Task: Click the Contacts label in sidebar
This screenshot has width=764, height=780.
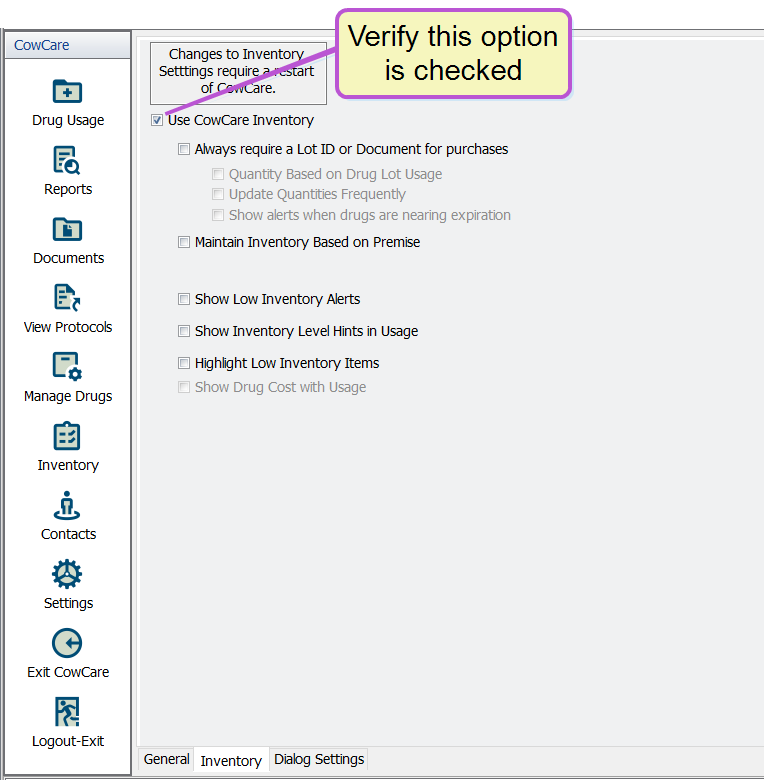Action: pyautogui.click(x=69, y=534)
